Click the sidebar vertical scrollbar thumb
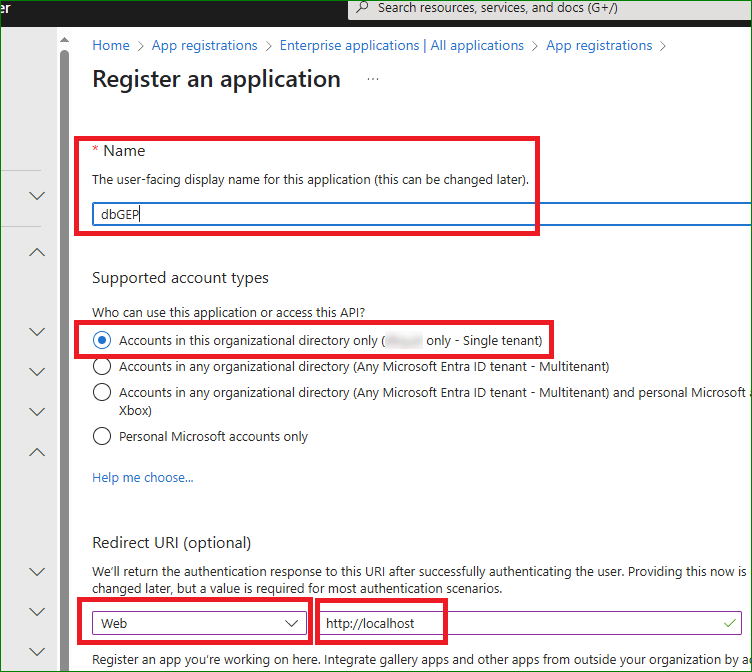Screen dimensions: 752x672 65,300
